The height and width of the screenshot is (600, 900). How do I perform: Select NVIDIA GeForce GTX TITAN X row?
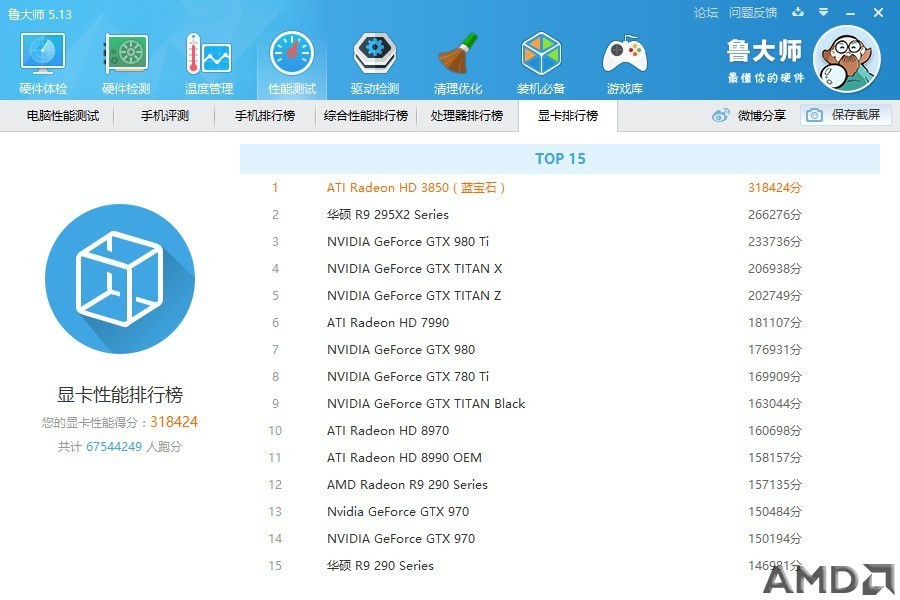[560, 269]
